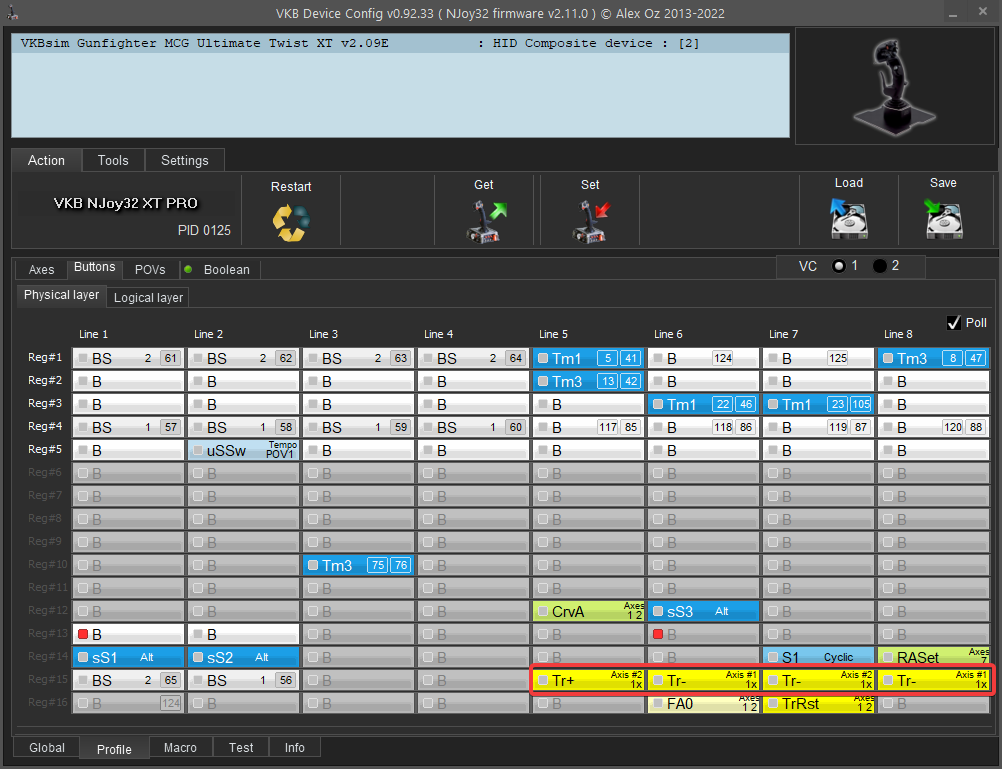Click the Save profile disk icon
Viewport: 1002px width, 769px height.
[x=943, y=218]
